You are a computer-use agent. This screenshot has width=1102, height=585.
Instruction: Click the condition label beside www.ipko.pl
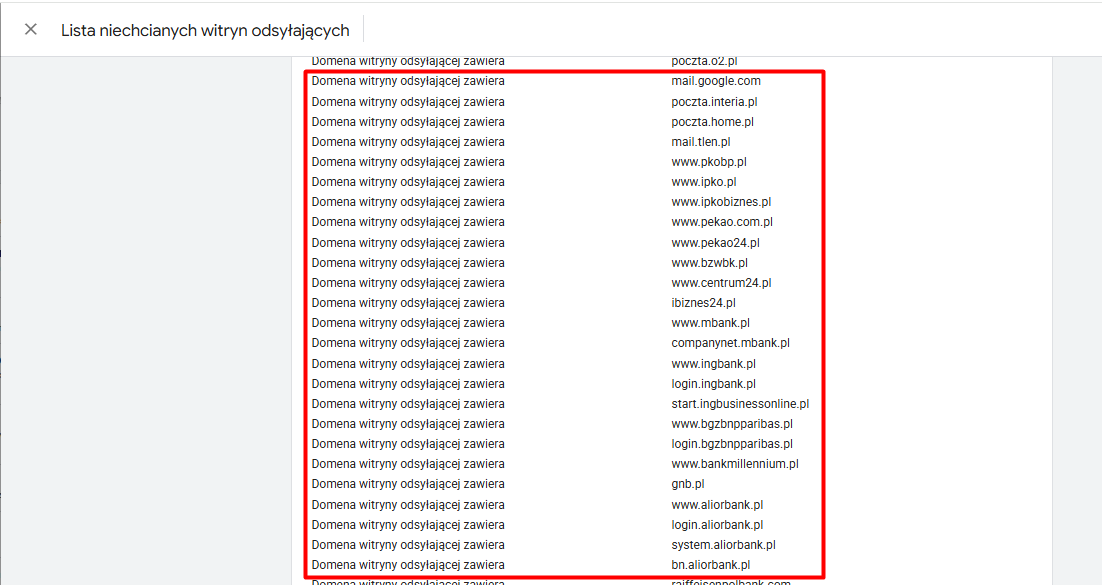408,181
